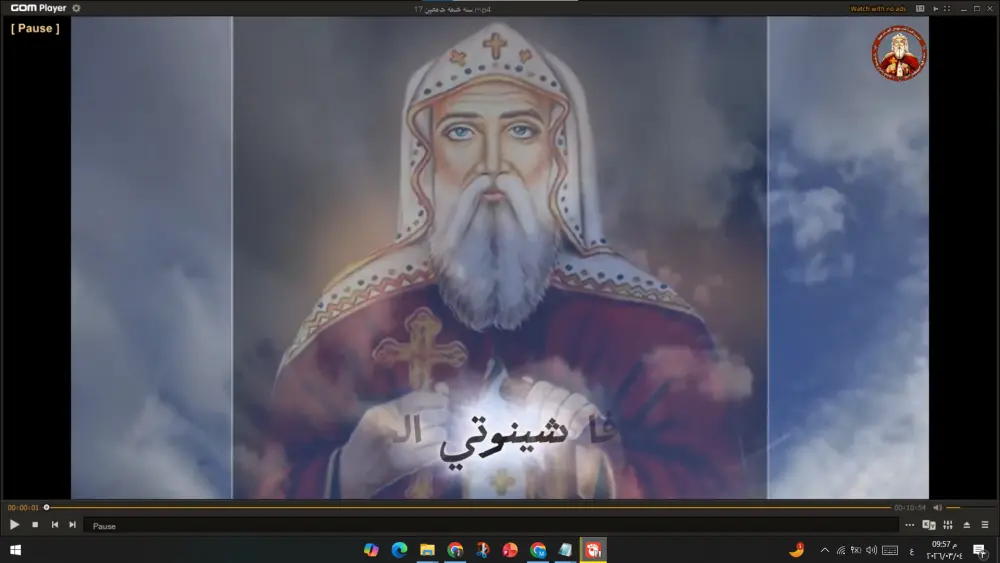1000x563 pixels.
Task: Open Wi-Fi network settings in the tray
Action: coord(841,550)
